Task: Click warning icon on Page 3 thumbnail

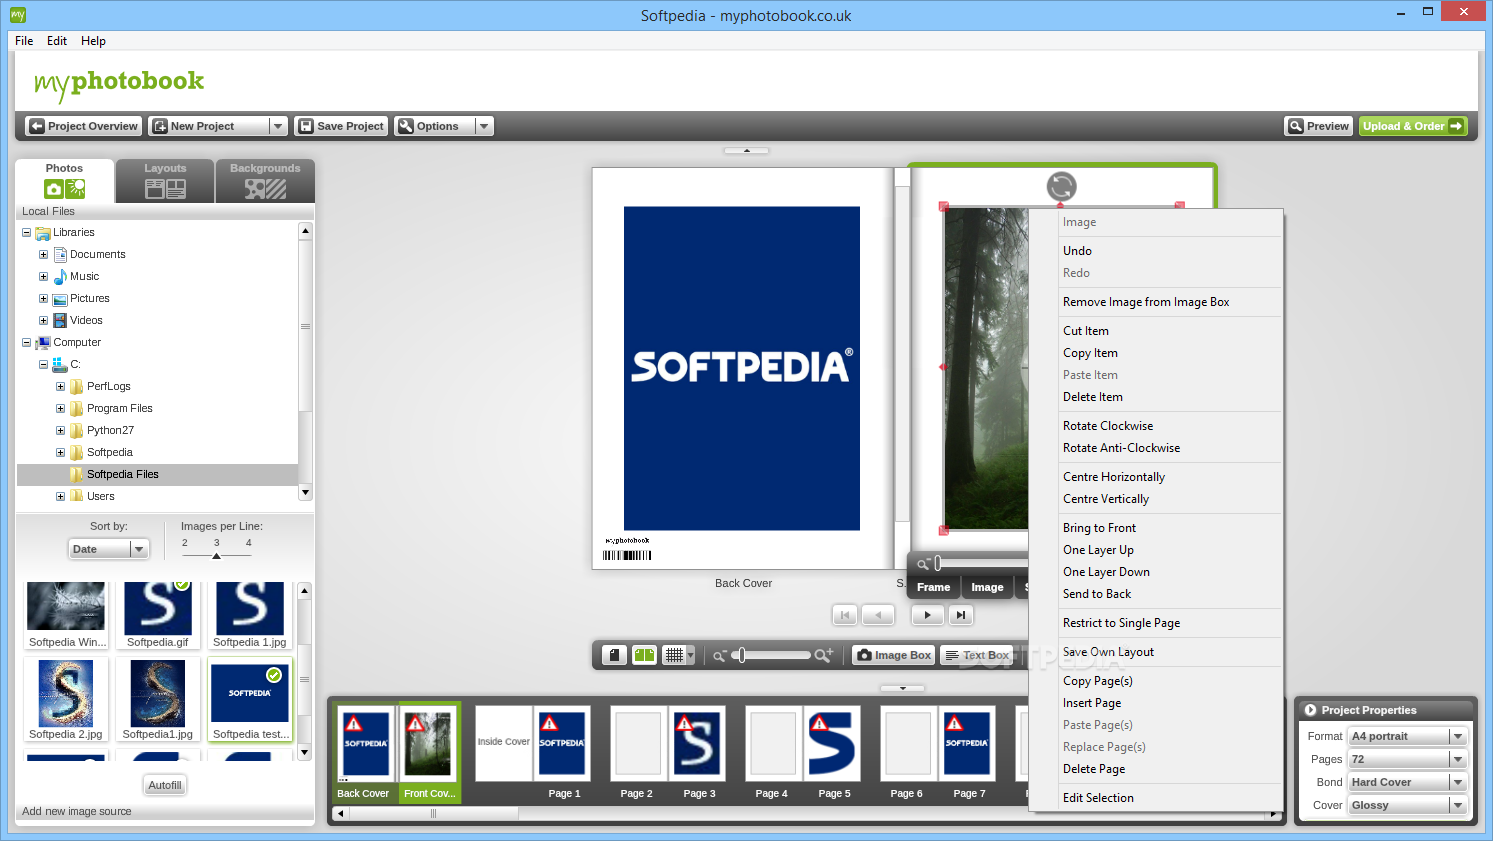Action: pos(684,723)
